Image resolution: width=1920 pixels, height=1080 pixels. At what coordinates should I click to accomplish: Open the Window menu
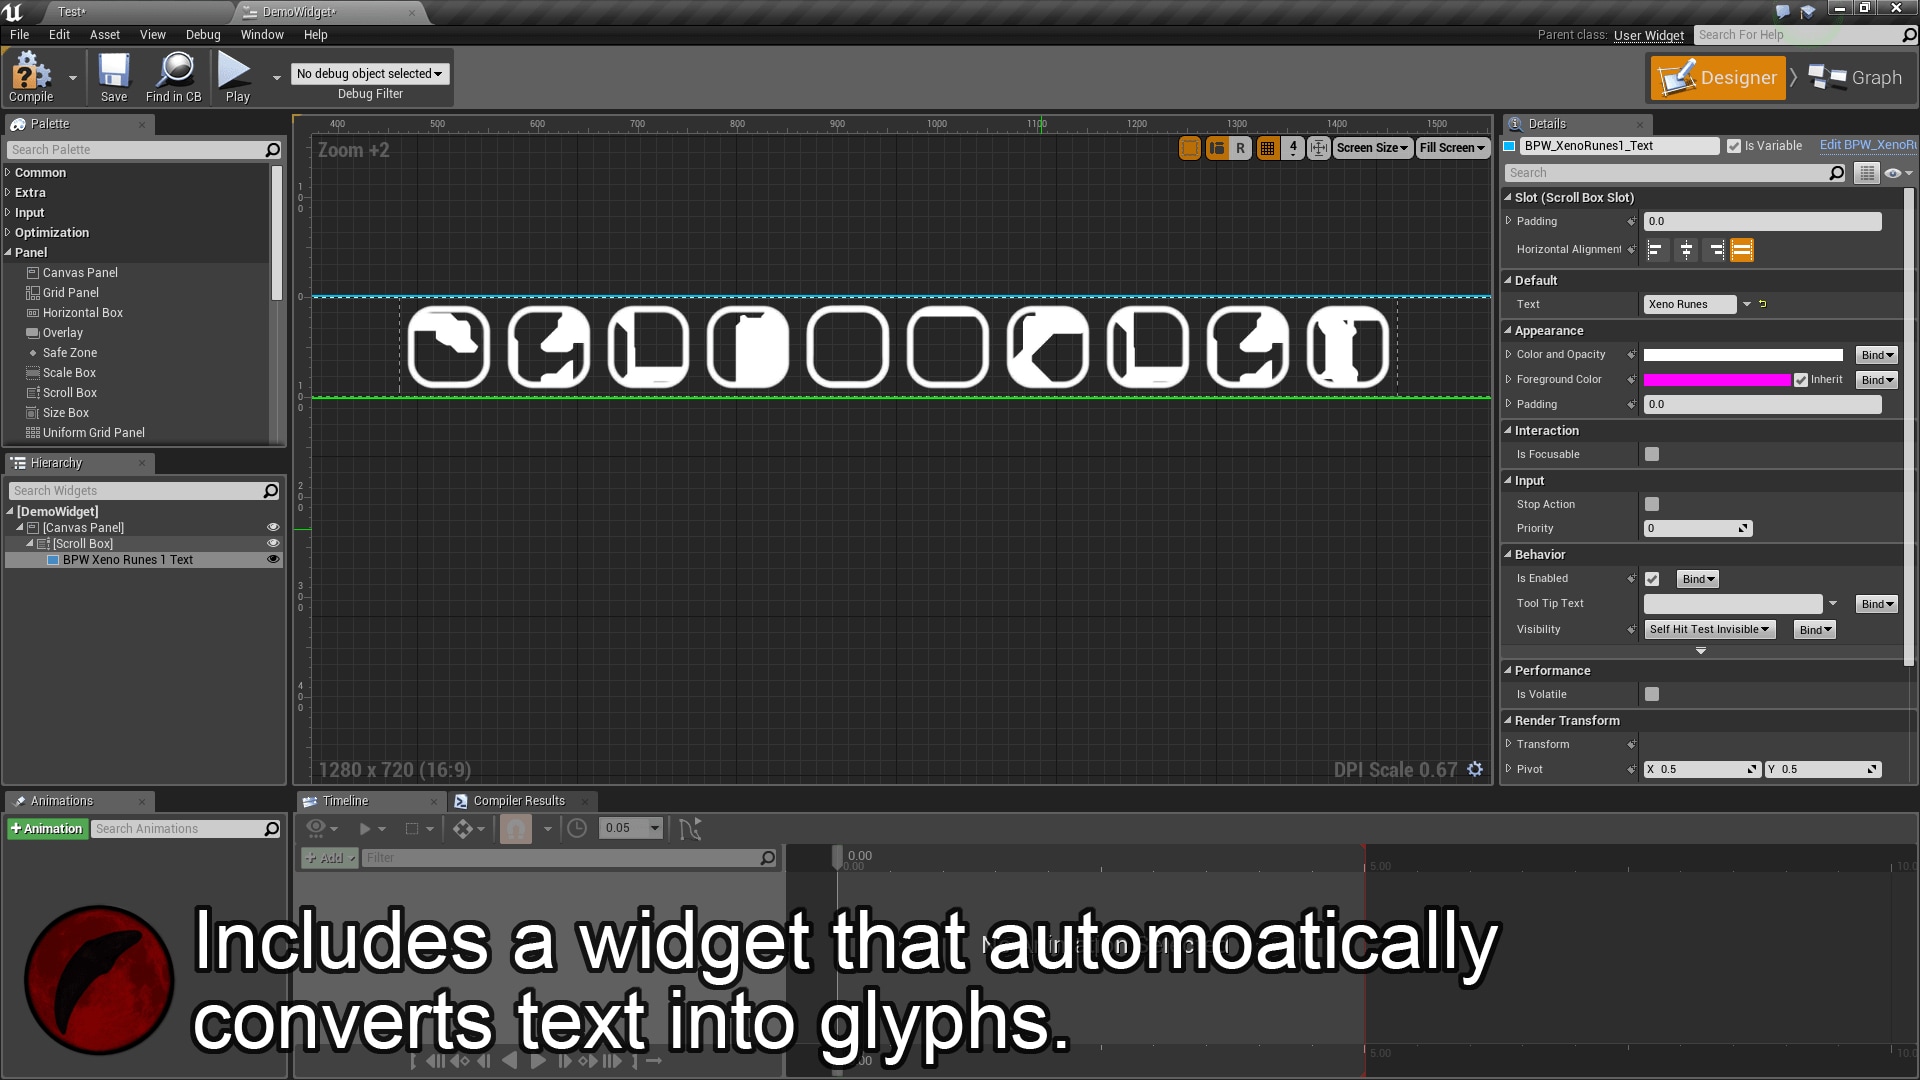262,34
